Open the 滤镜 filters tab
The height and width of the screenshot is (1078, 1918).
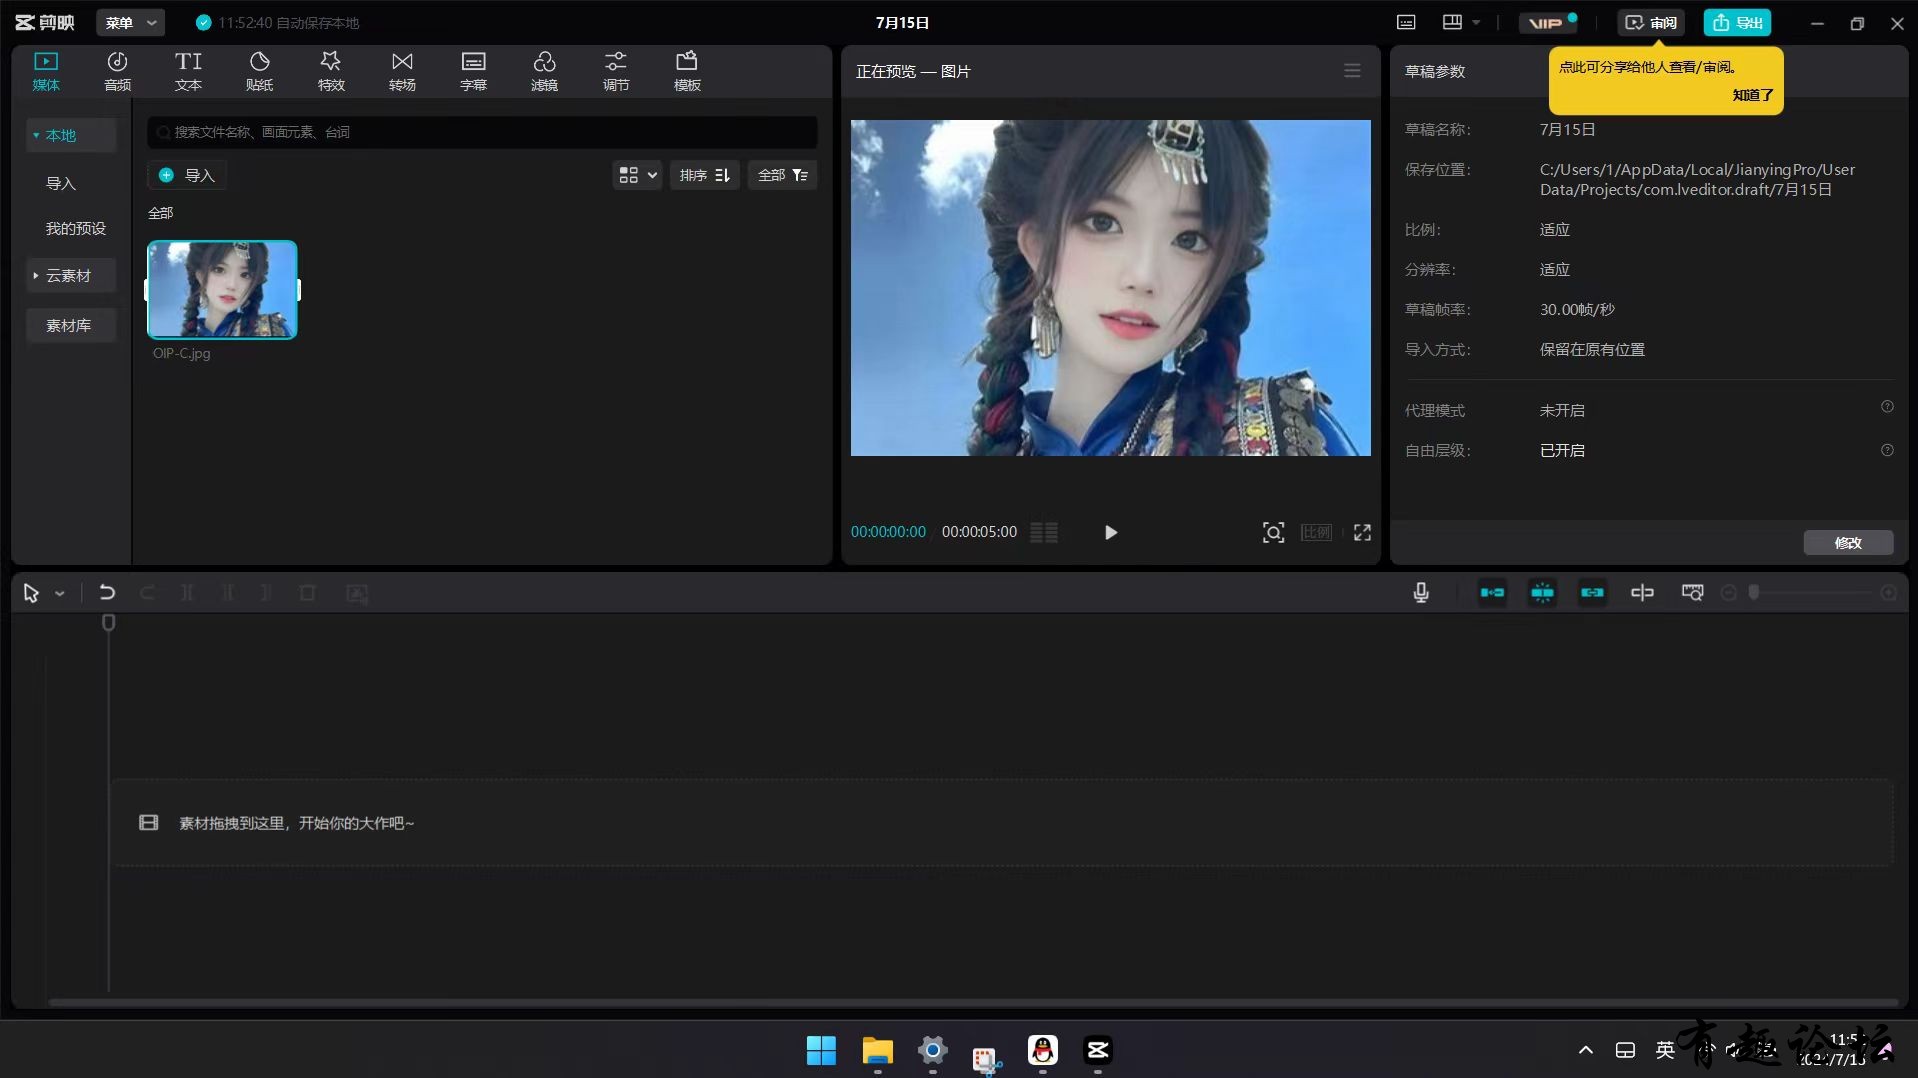tap(544, 72)
